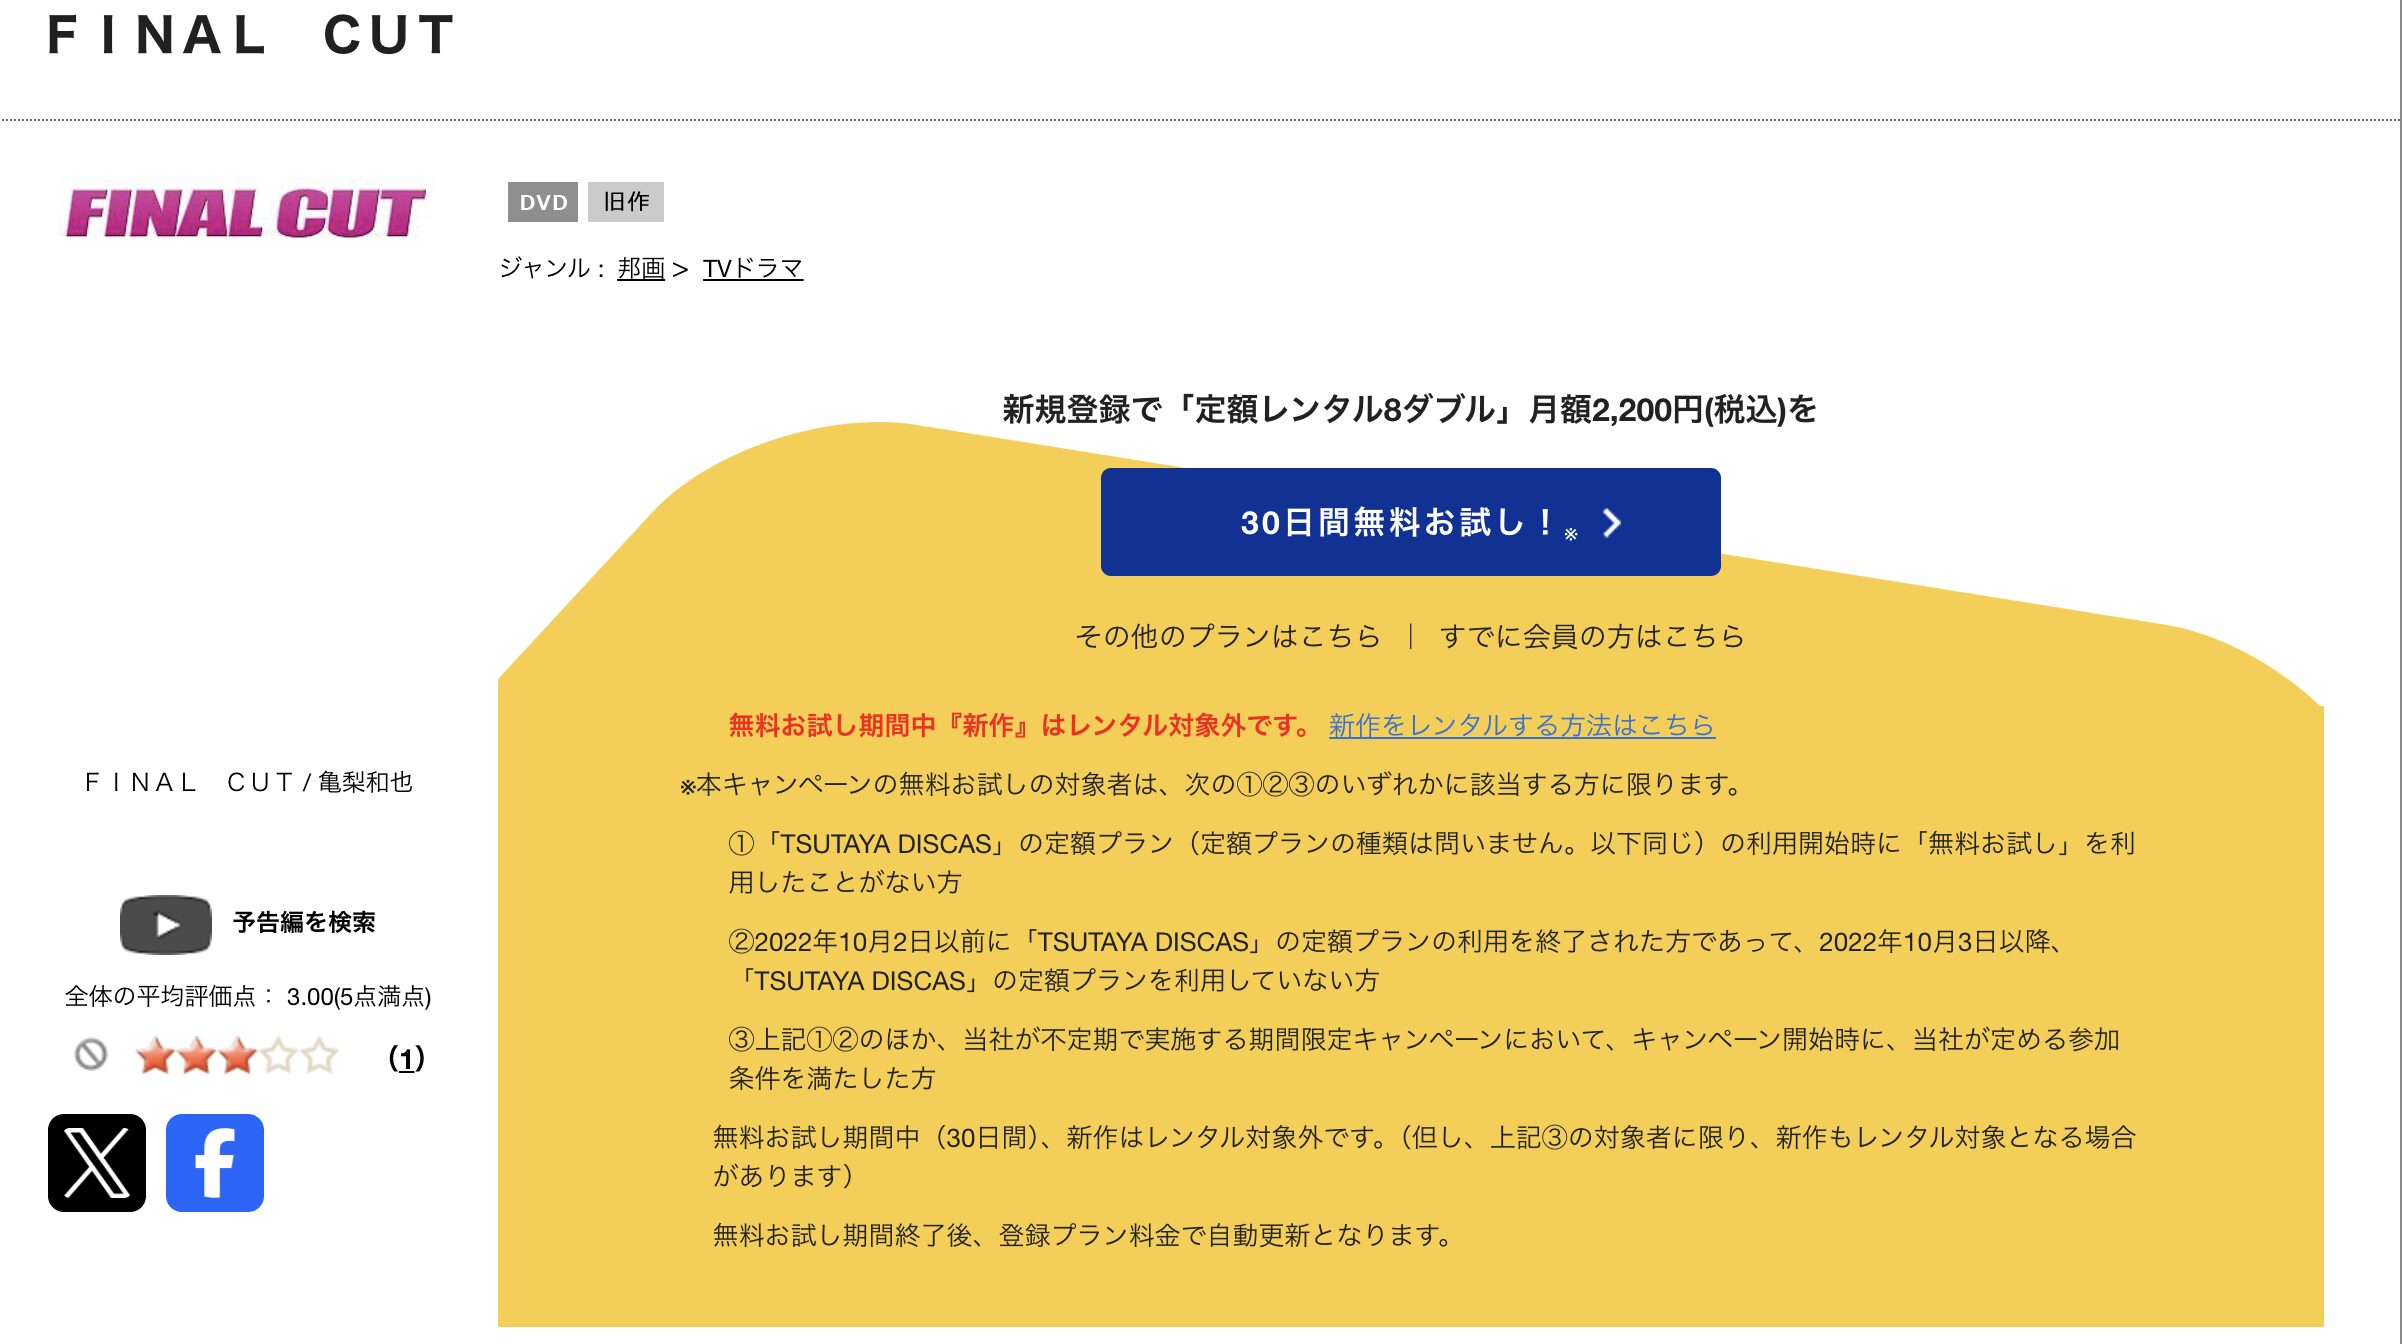Click the ジャンル： label
The height and width of the screenshot is (1344, 2402).
click(552, 268)
